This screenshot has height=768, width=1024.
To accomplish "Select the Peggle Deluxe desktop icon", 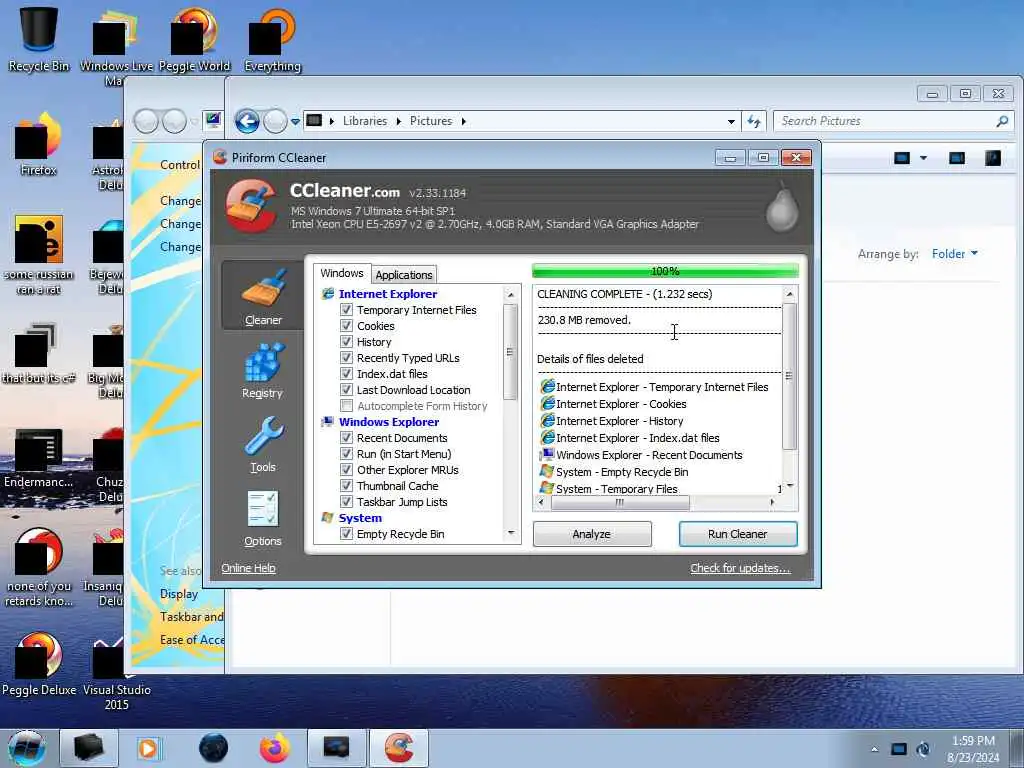I will (x=39, y=665).
